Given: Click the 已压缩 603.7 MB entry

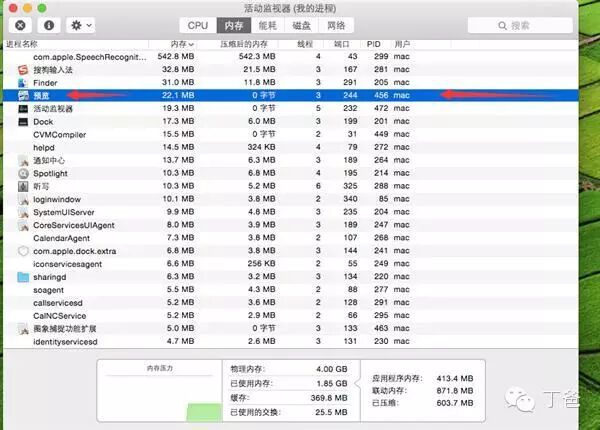Looking at the screenshot, I should [x=423, y=403].
